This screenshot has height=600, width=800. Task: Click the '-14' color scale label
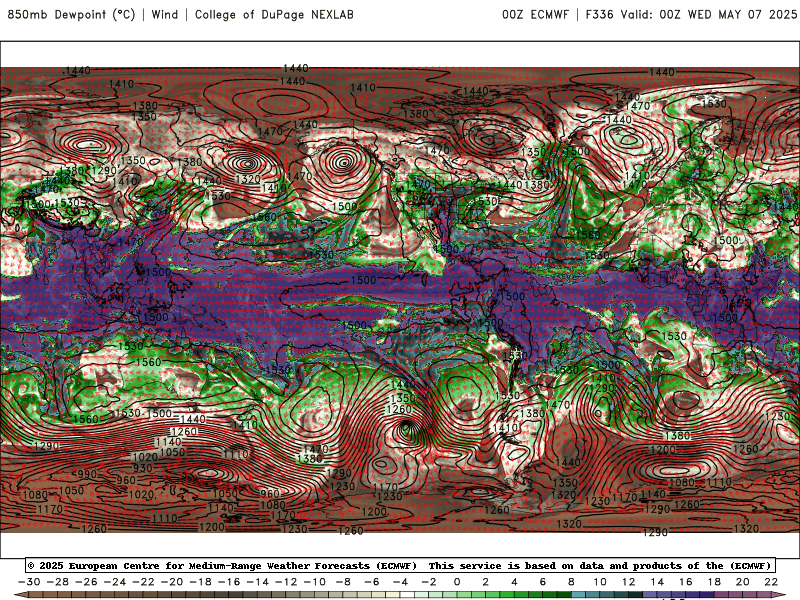click(x=258, y=582)
